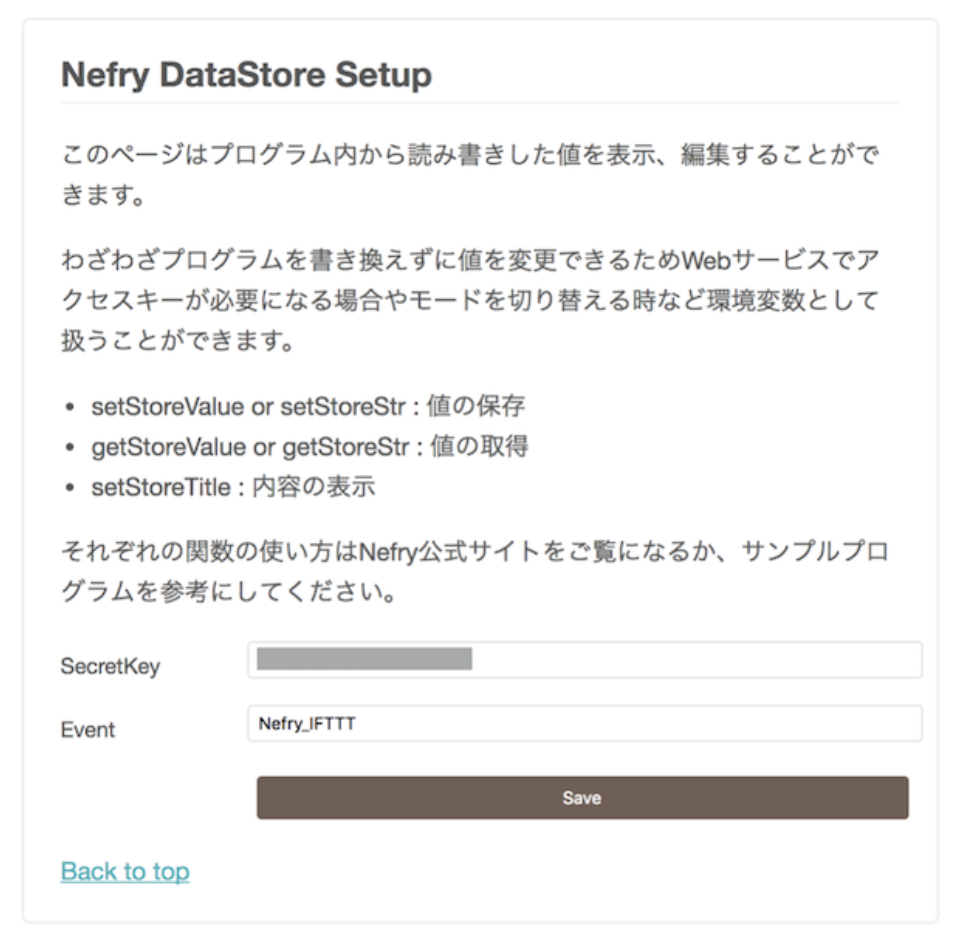Click the Save button

pos(583,798)
